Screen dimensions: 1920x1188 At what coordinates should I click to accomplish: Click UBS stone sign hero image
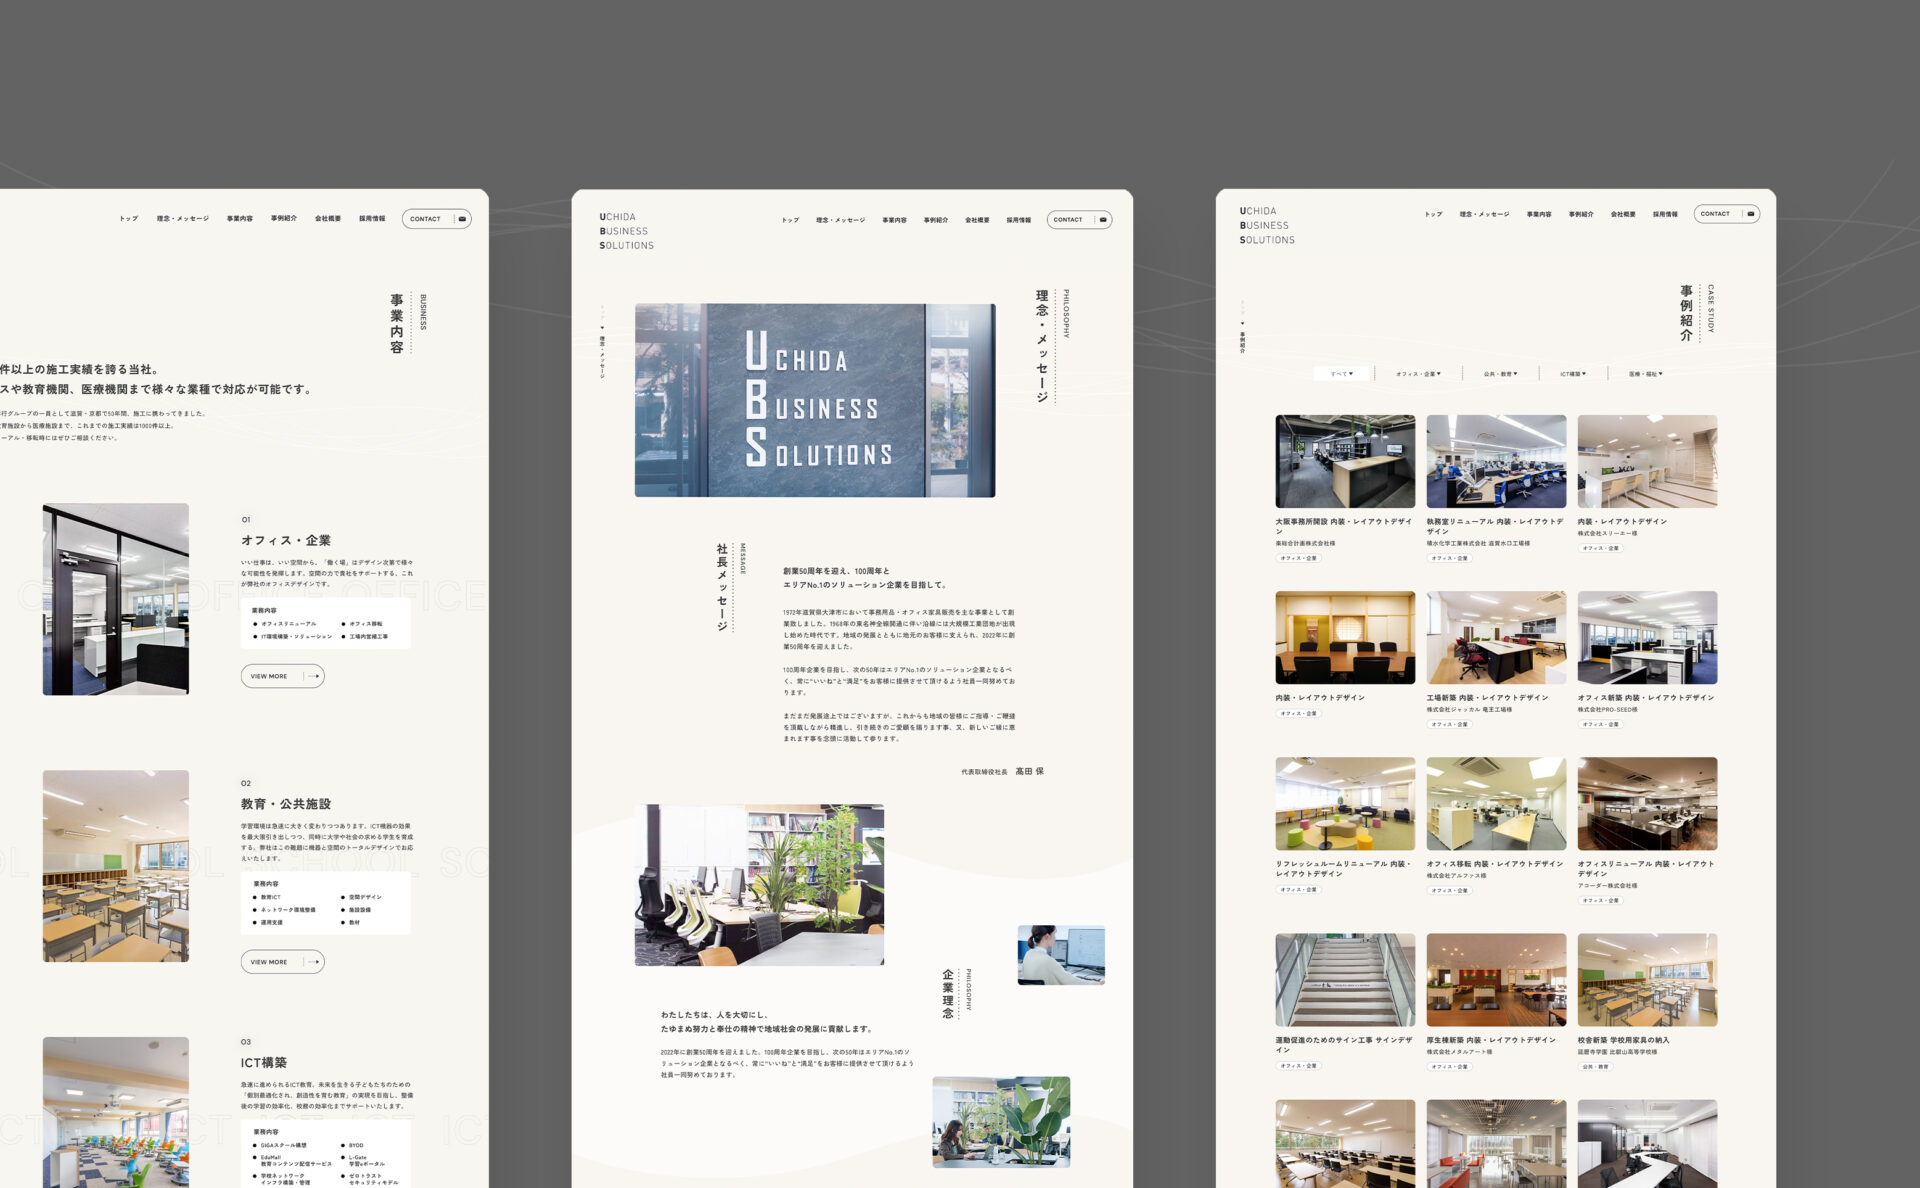point(815,400)
